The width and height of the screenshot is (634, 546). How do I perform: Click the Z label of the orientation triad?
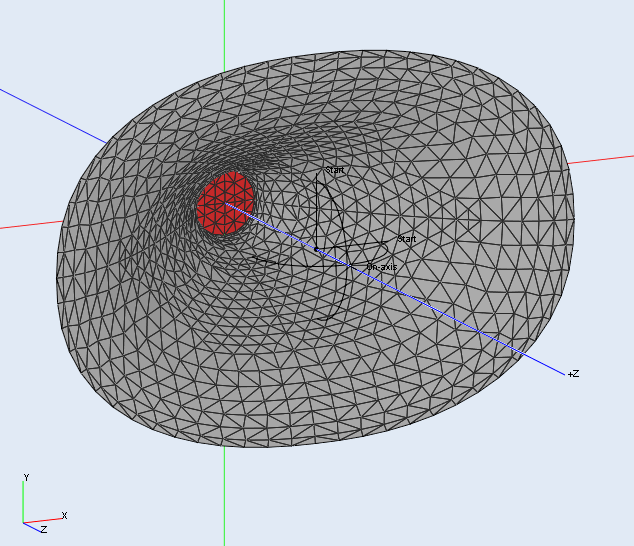coord(44,529)
